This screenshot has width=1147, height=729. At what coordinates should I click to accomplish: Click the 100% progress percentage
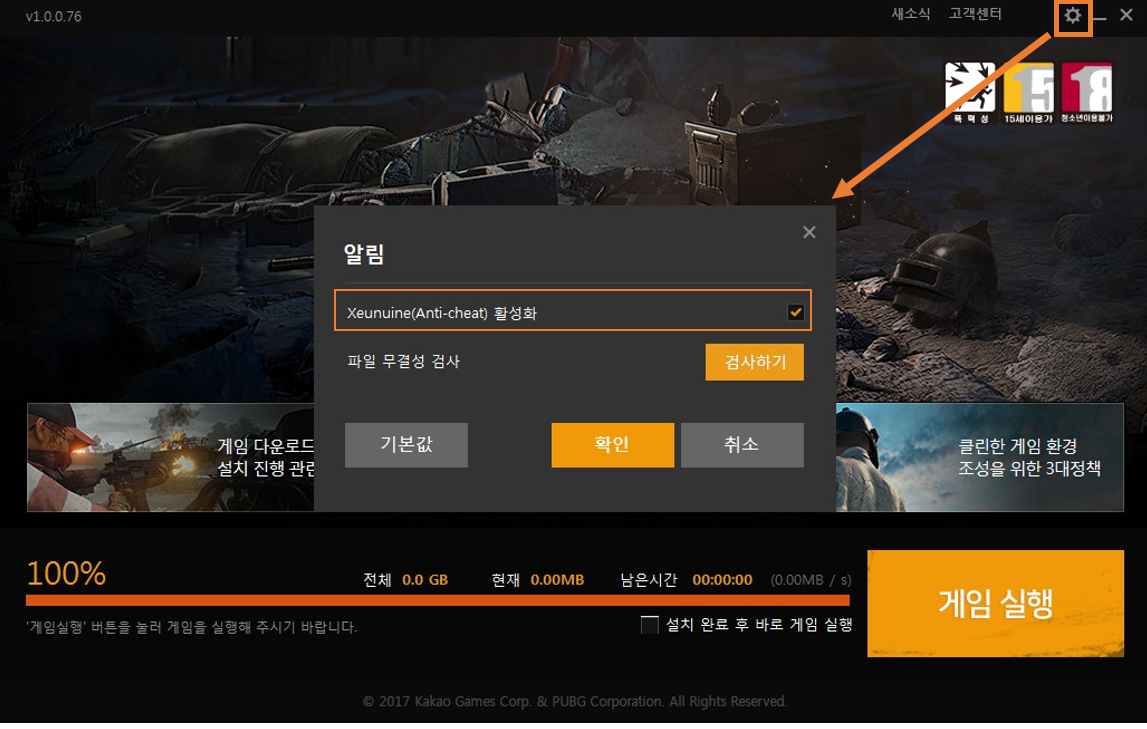pyautogui.click(x=67, y=573)
